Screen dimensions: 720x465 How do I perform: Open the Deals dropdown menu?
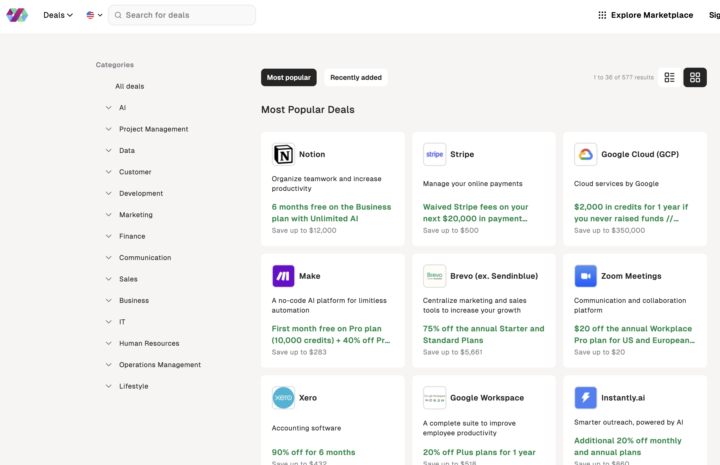click(x=58, y=15)
